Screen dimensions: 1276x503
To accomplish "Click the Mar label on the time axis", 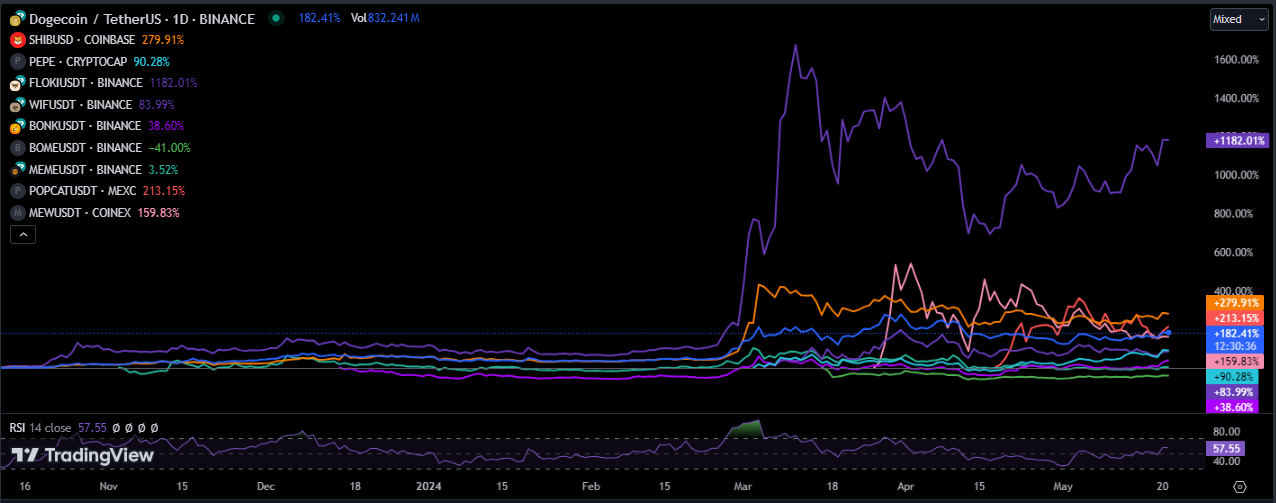I will (743, 486).
